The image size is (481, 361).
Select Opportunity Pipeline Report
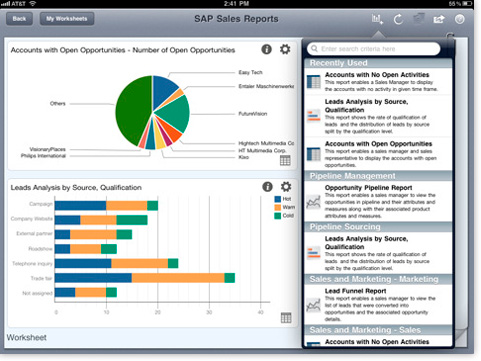pyautogui.click(x=378, y=201)
